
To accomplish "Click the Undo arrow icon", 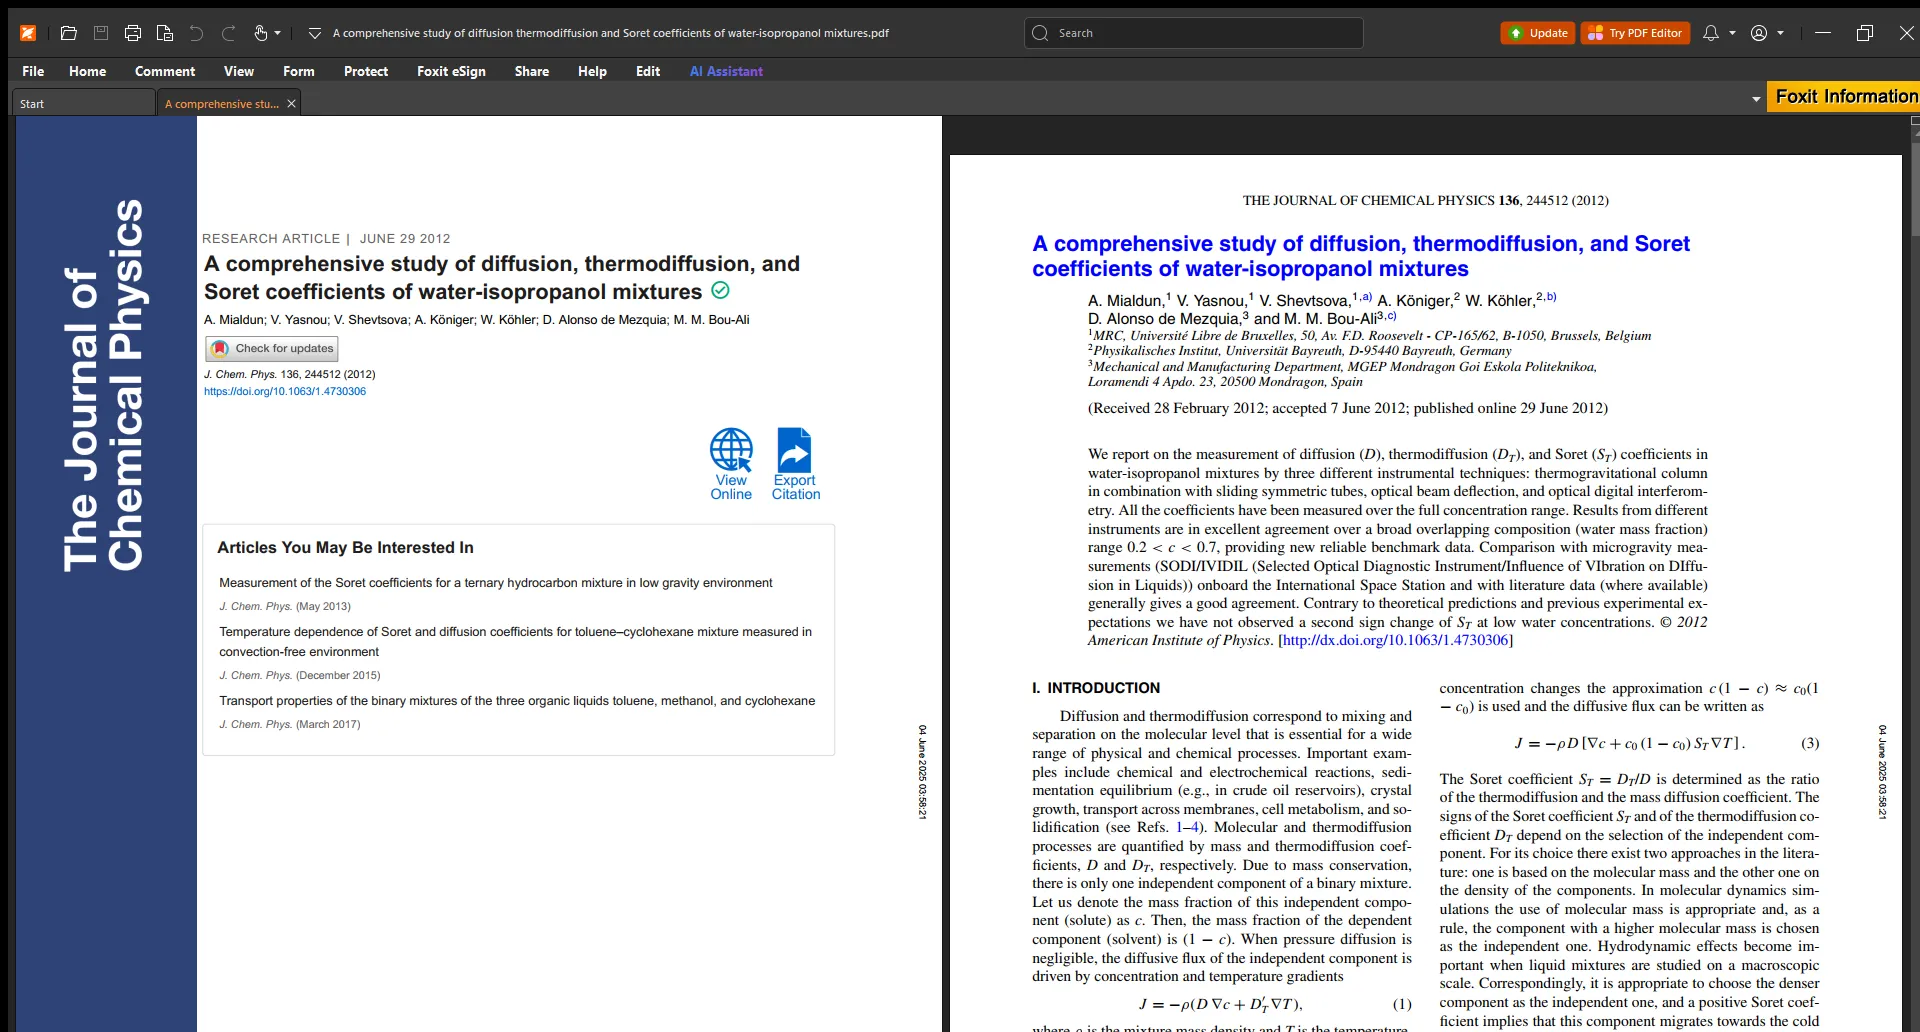I will pyautogui.click(x=196, y=33).
